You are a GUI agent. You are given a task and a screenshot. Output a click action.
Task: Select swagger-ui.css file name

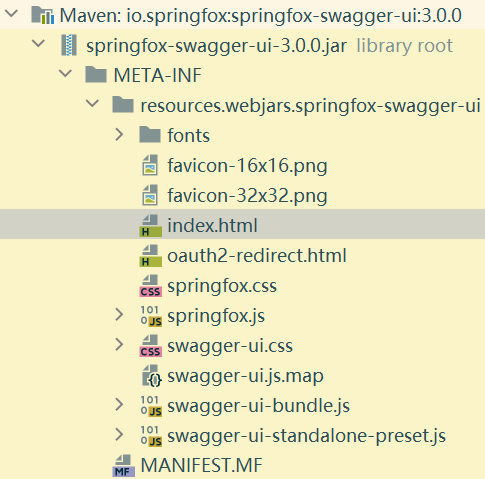click(x=230, y=346)
